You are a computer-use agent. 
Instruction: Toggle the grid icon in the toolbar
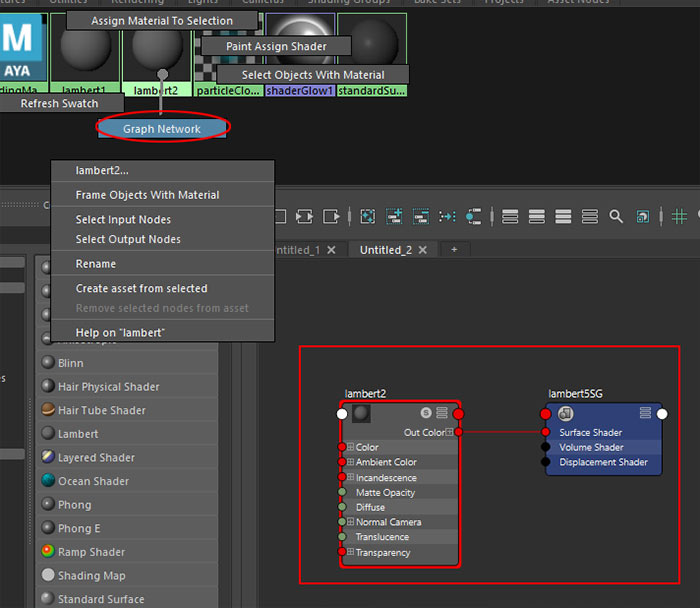point(680,216)
